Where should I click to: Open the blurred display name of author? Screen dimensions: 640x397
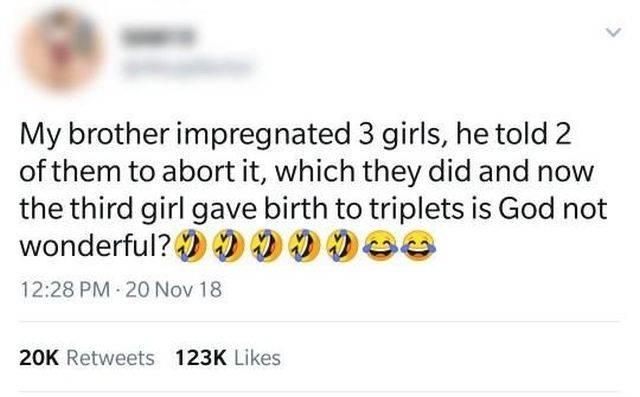click(158, 36)
